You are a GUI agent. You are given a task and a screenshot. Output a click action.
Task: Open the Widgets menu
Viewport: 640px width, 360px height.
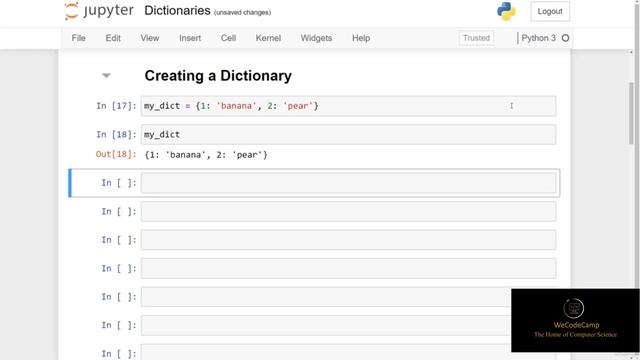[x=316, y=38]
